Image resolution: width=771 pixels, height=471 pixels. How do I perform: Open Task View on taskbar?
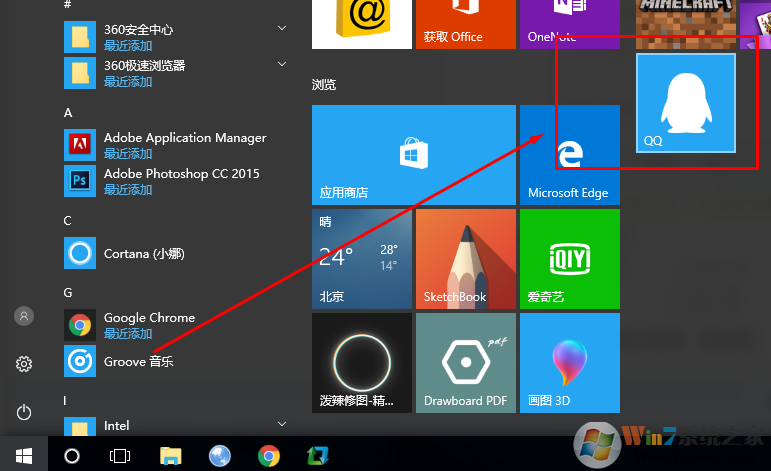[x=120, y=456]
